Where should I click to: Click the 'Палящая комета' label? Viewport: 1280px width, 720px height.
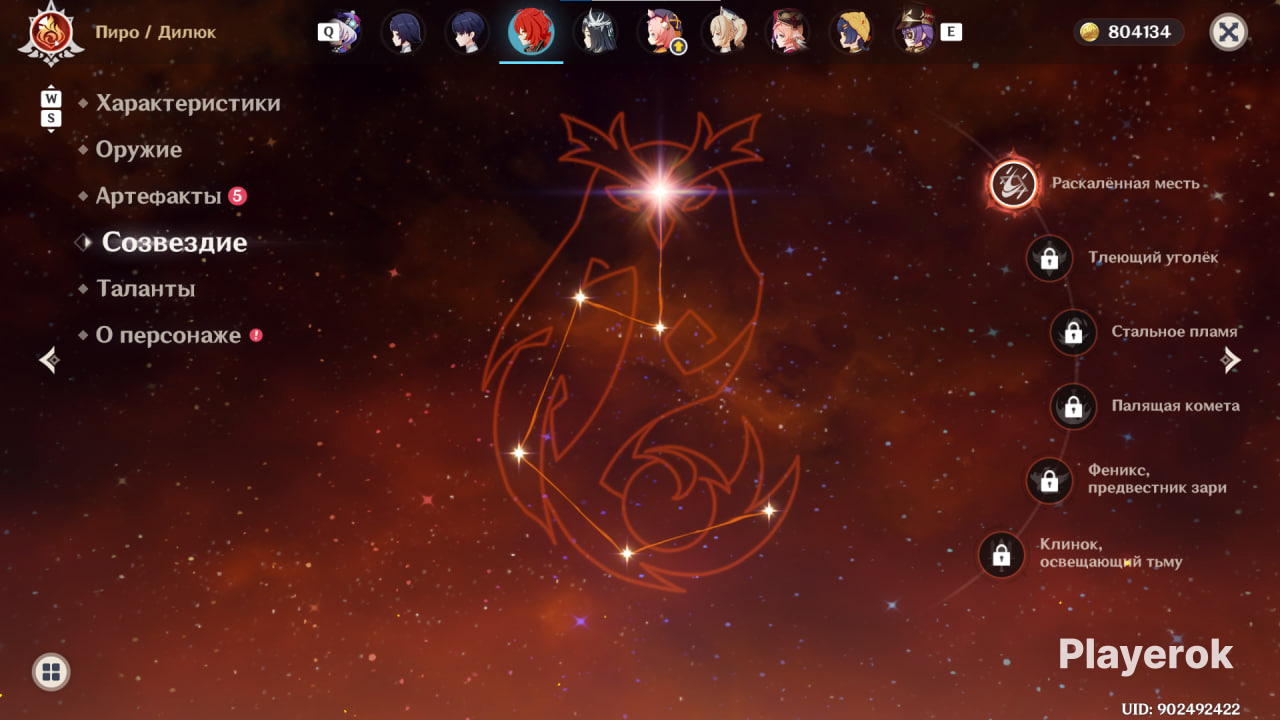pyautogui.click(x=1176, y=406)
